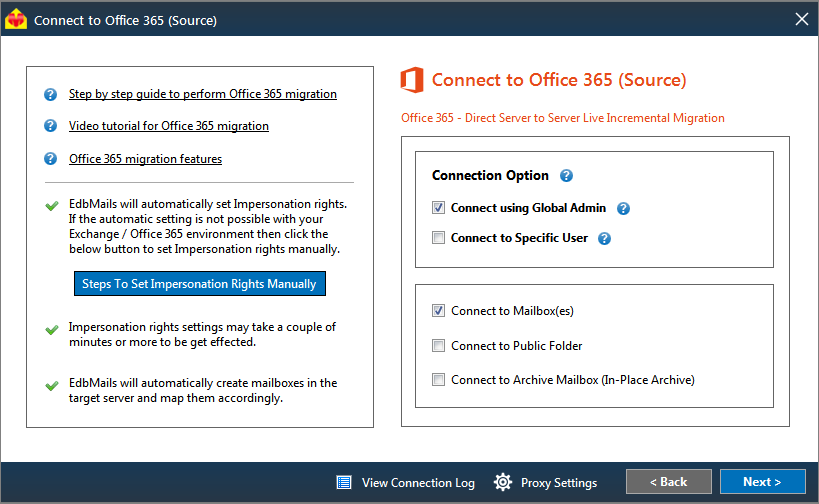Enable Connect to Specific User checkbox
This screenshot has height=504, width=819.
point(438,238)
